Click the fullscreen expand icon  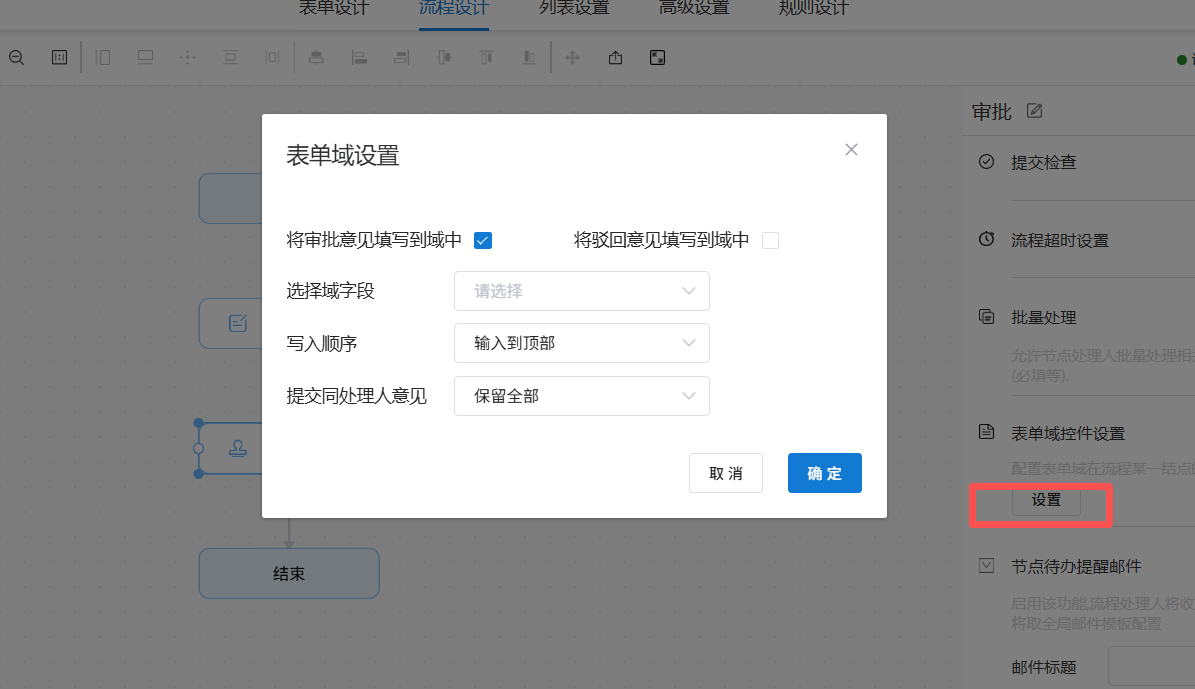[x=657, y=58]
